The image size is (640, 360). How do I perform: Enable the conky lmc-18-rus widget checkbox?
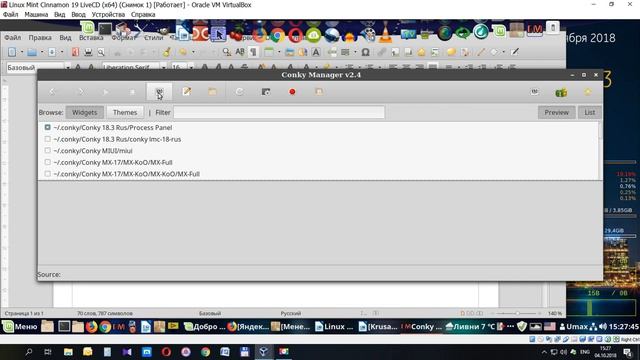coord(48,139)
